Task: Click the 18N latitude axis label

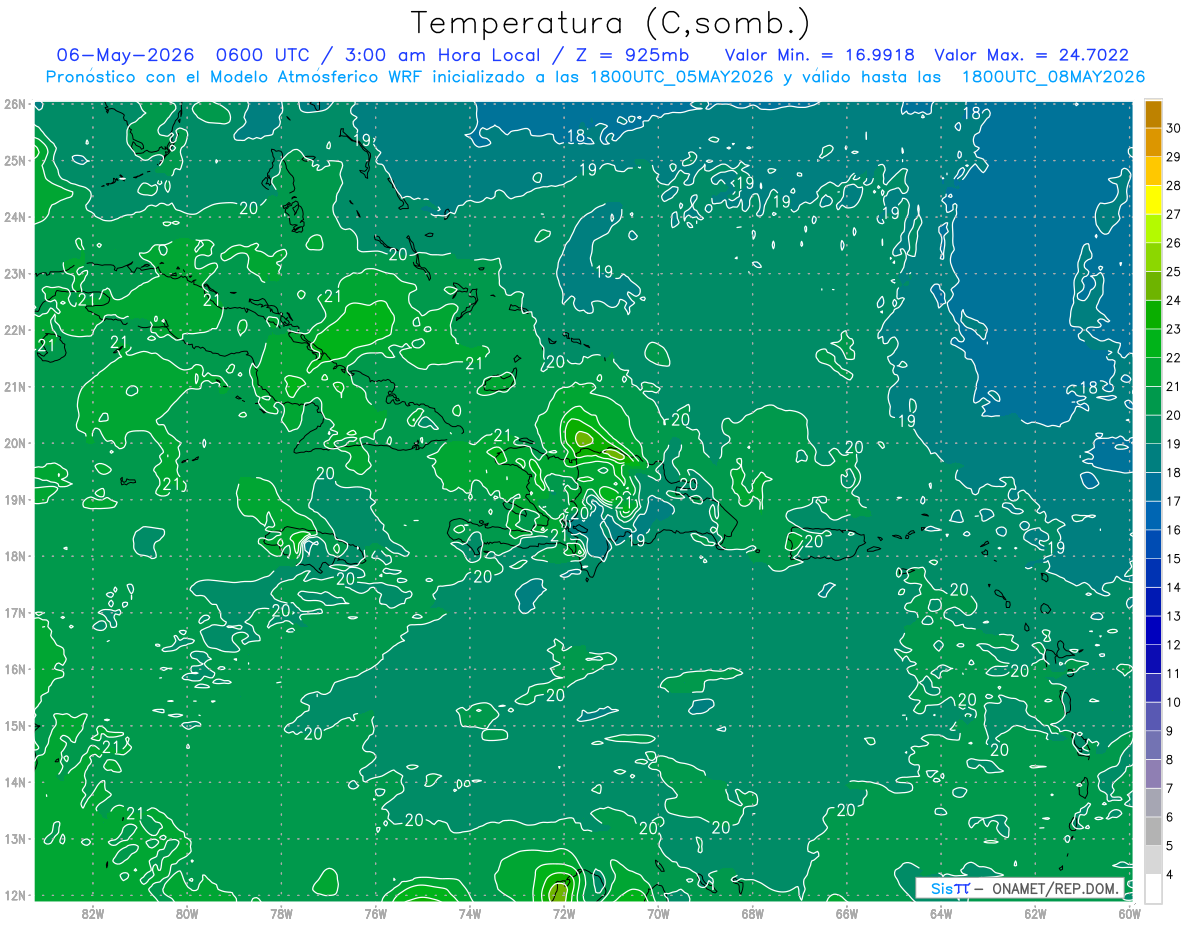Action: tap(14, 556)
